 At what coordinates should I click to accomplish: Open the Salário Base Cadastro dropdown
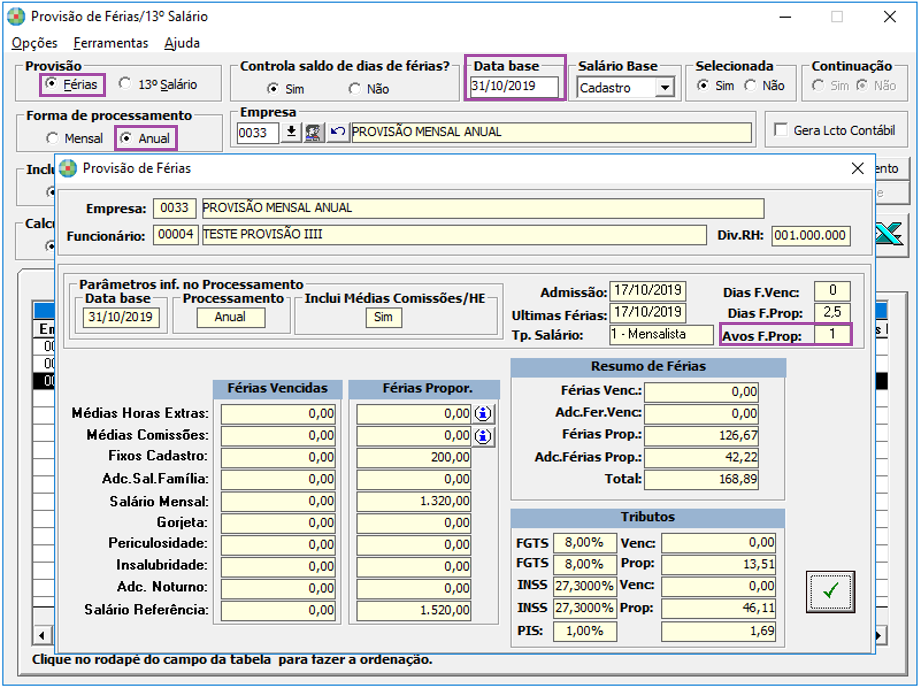click(x=664, y=88)
